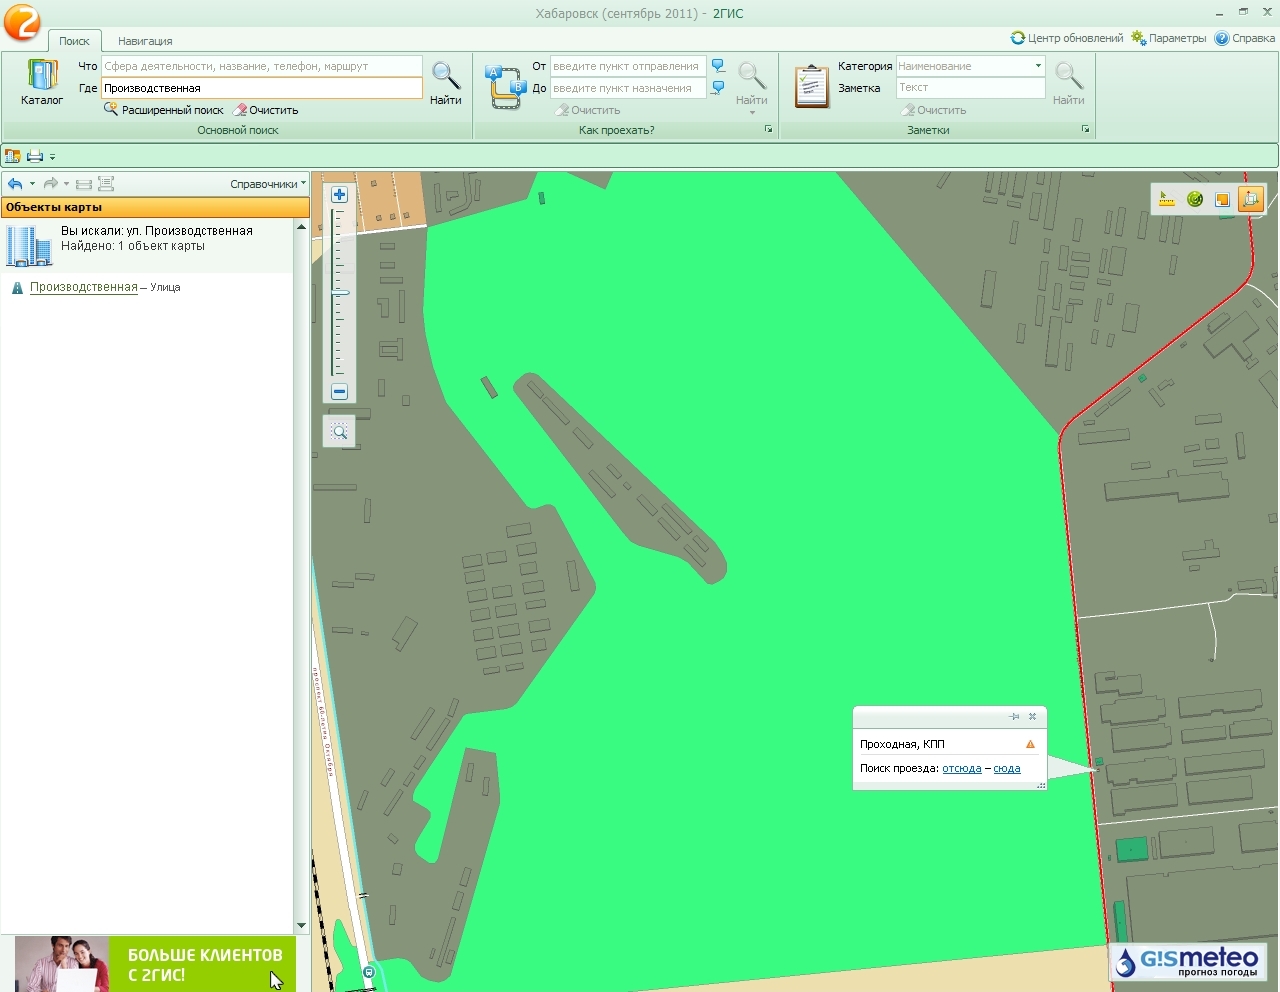Open the Каталог catalog icon
The height and width of the screenshot is (992, 1280).
tap(42, 82)
